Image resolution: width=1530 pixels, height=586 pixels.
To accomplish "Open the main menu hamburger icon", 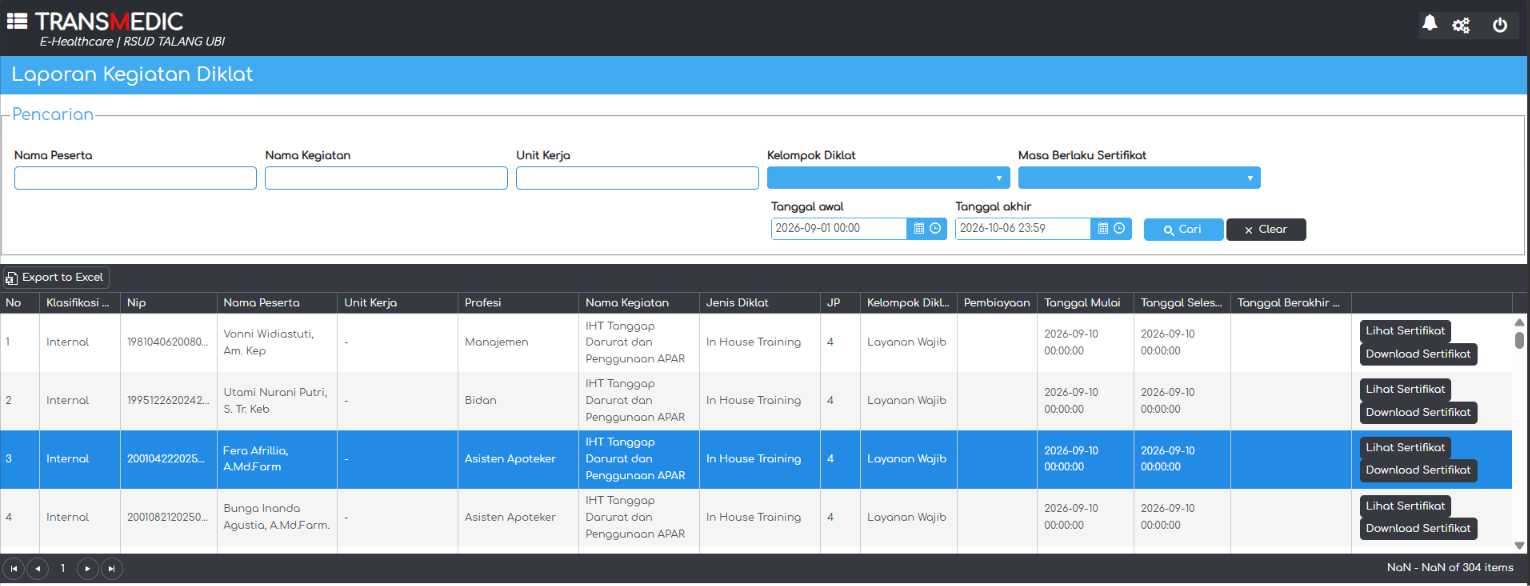I will [17, 21].
